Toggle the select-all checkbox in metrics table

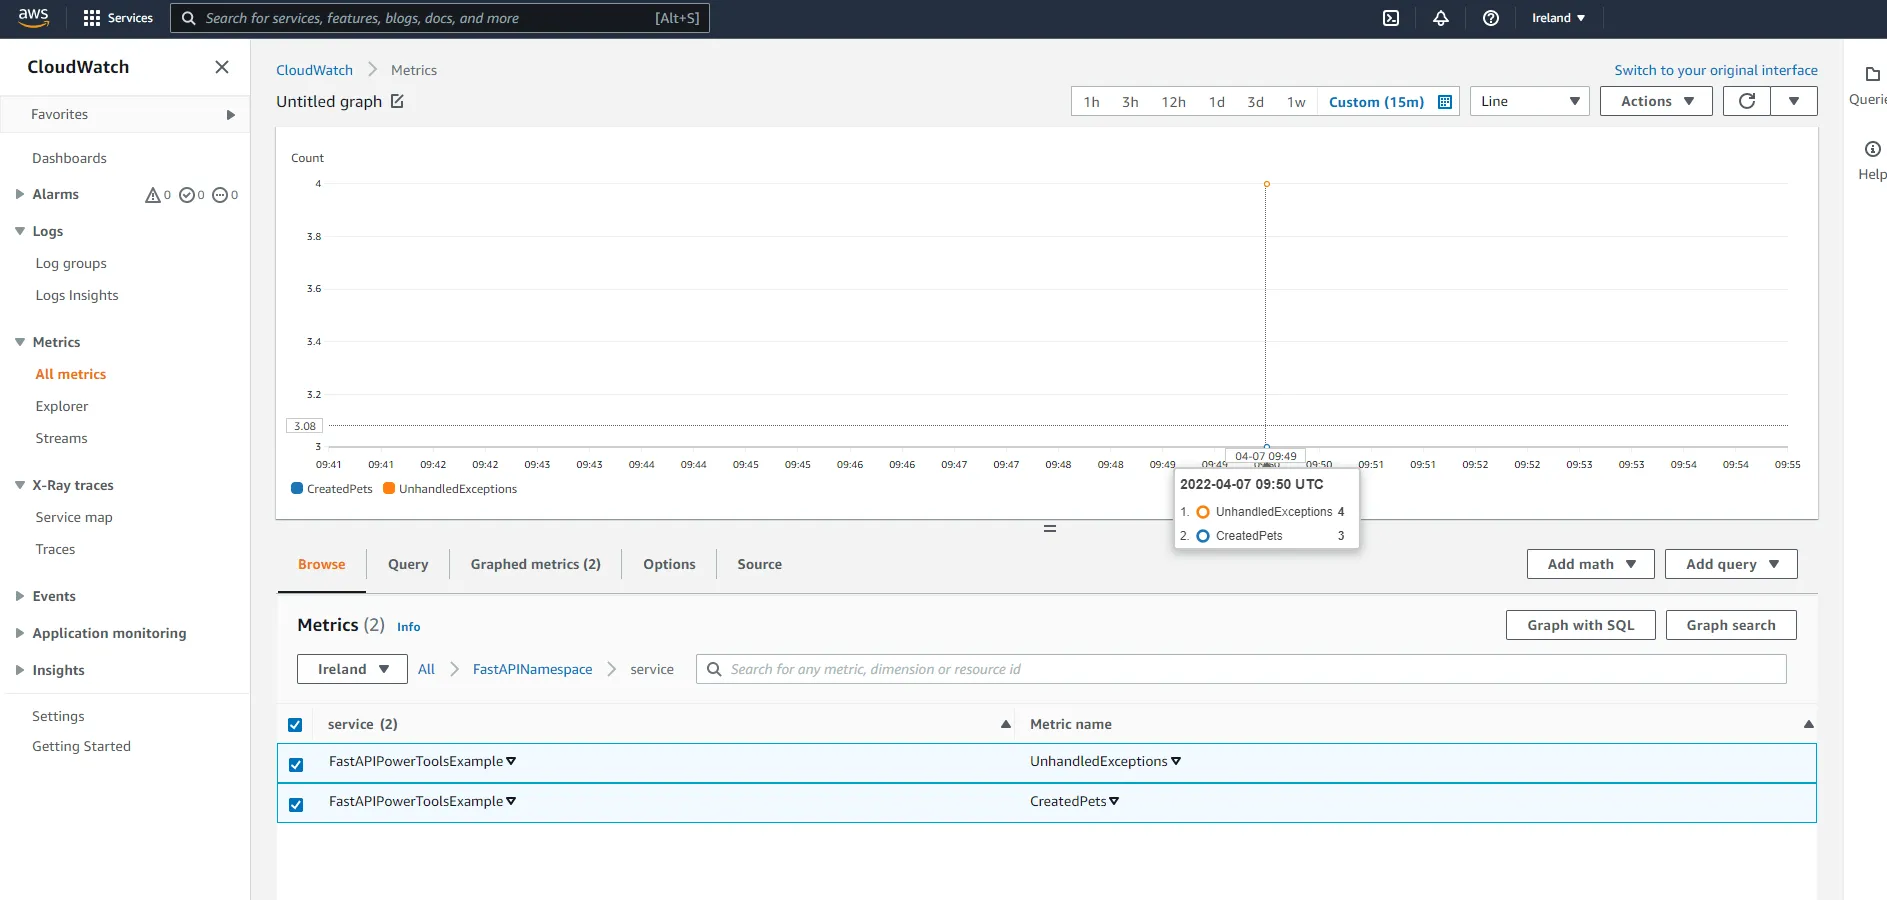pos(296,724)
